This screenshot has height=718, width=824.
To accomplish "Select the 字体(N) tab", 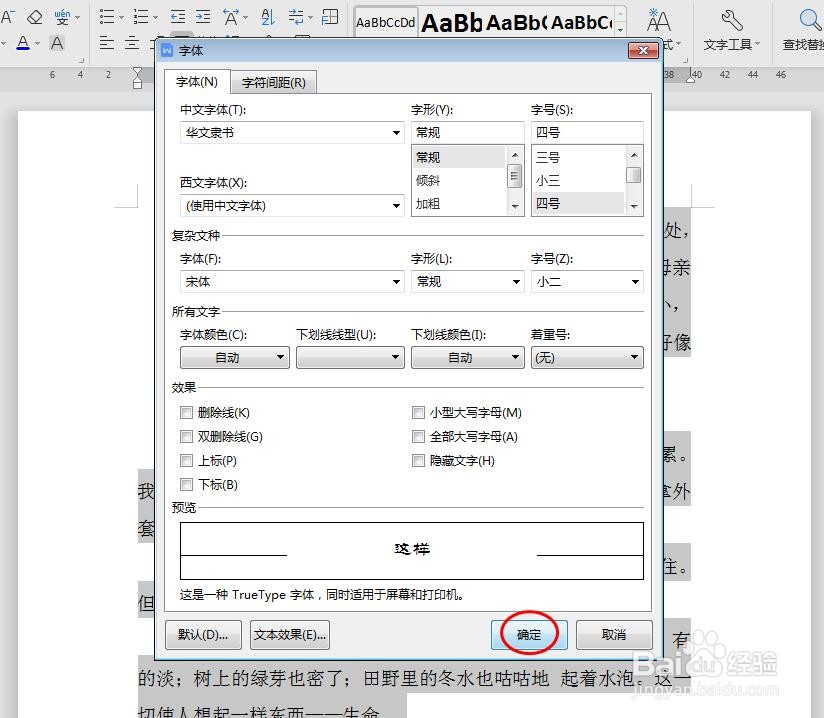I will (197, 82).
